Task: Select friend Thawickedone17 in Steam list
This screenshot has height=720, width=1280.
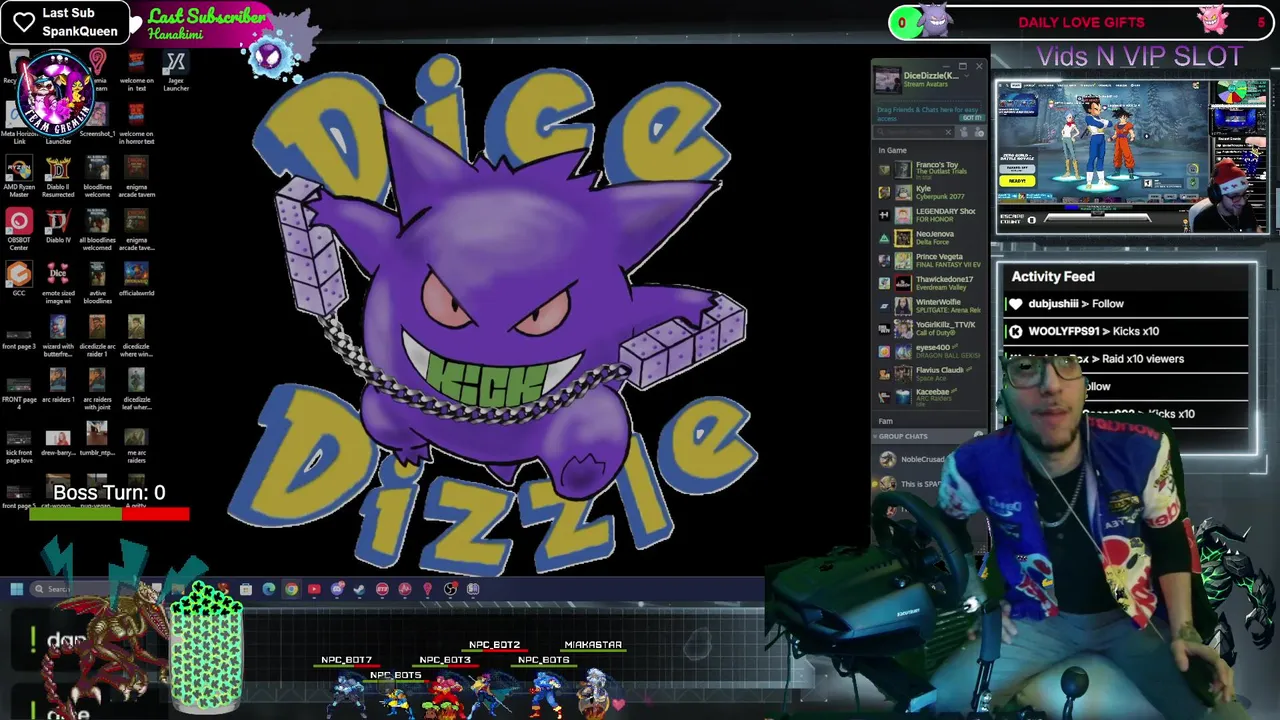Action: [x=930, y=283]
